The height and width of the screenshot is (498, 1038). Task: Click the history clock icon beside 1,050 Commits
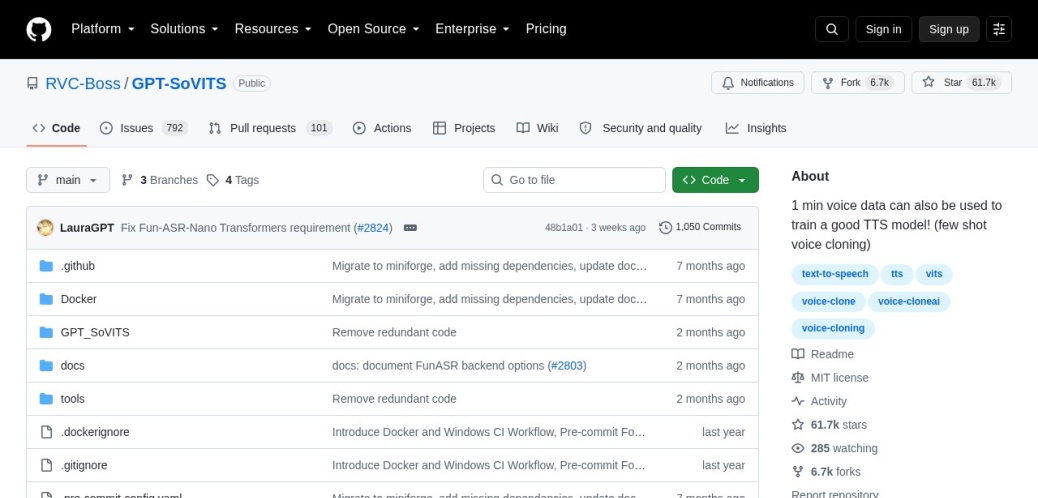pos(665,227)
